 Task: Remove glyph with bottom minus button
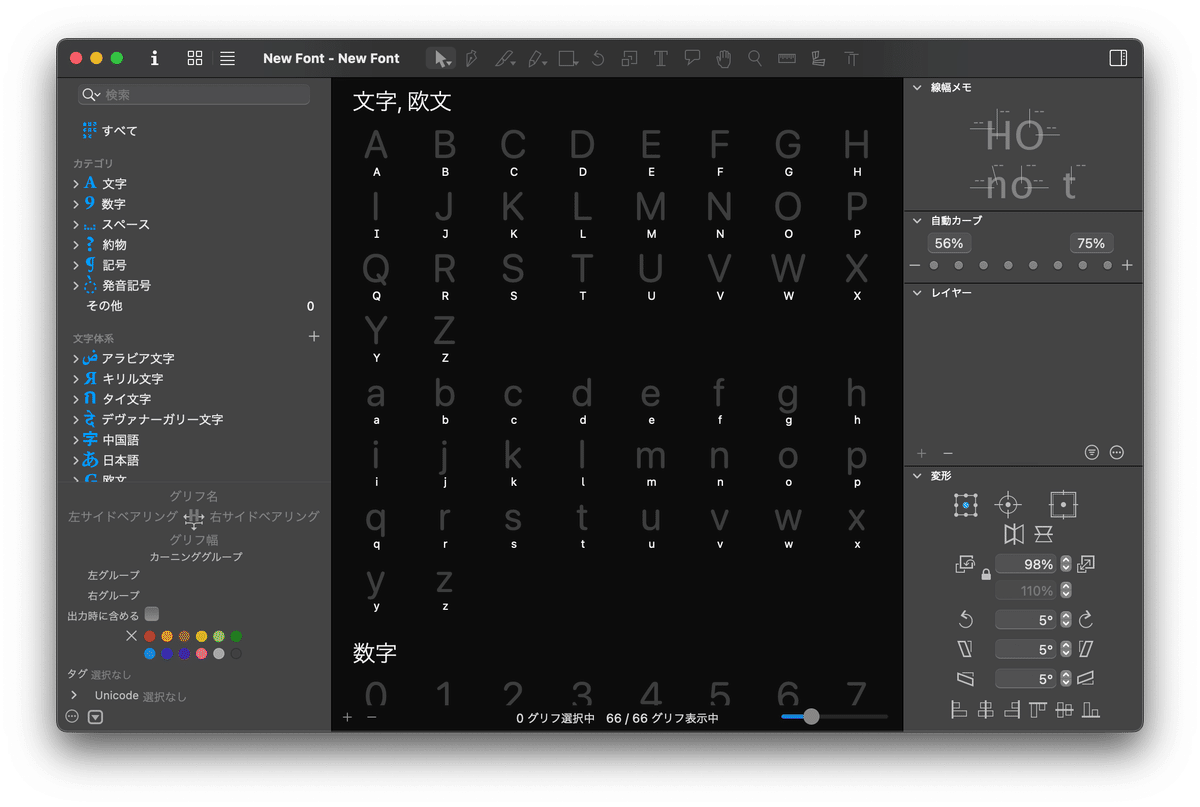click(x=371, y=717)
